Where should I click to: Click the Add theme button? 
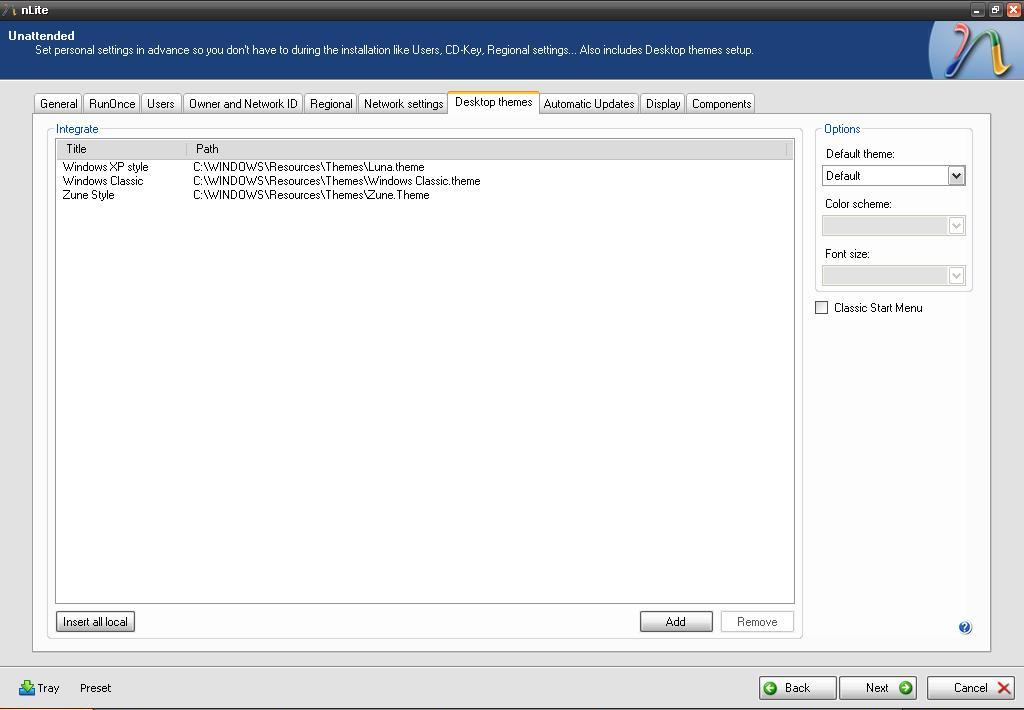(x=676, y=622)
